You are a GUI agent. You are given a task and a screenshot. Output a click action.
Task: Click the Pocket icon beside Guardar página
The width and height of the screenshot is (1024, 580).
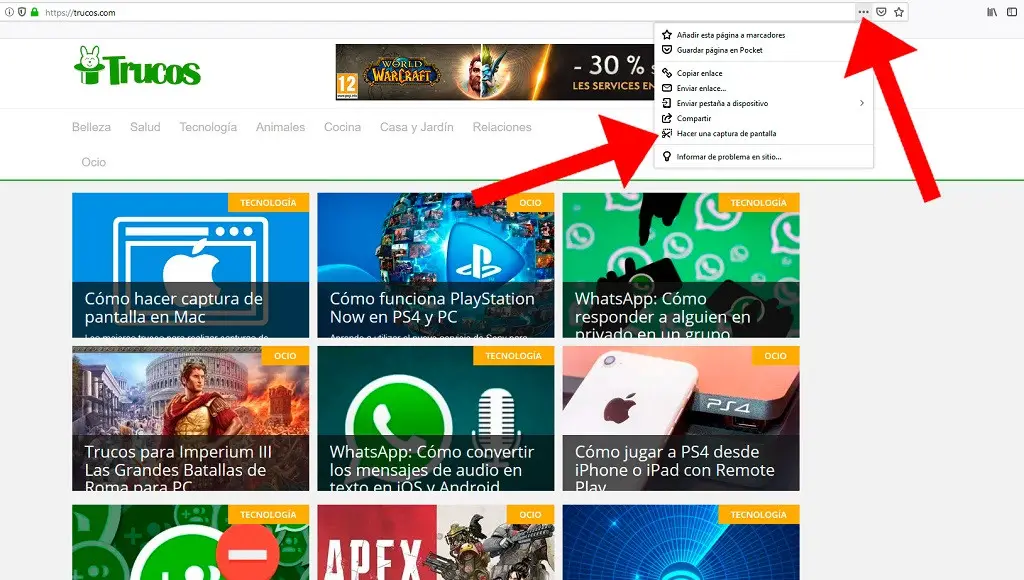click(667, 50)
